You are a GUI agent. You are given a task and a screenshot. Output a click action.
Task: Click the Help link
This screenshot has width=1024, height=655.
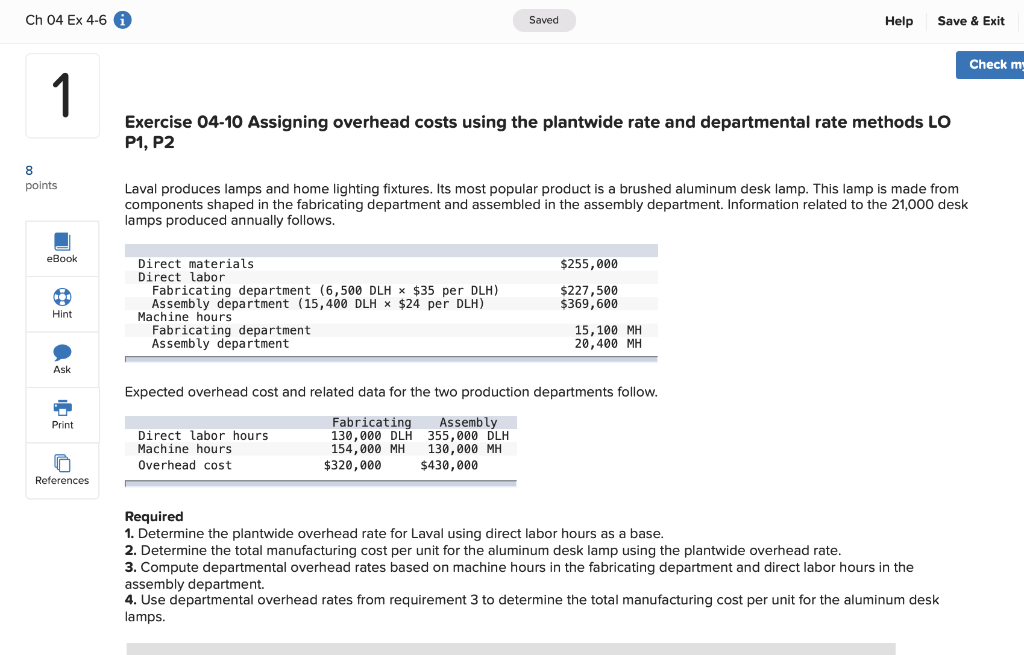pos(899,21)
